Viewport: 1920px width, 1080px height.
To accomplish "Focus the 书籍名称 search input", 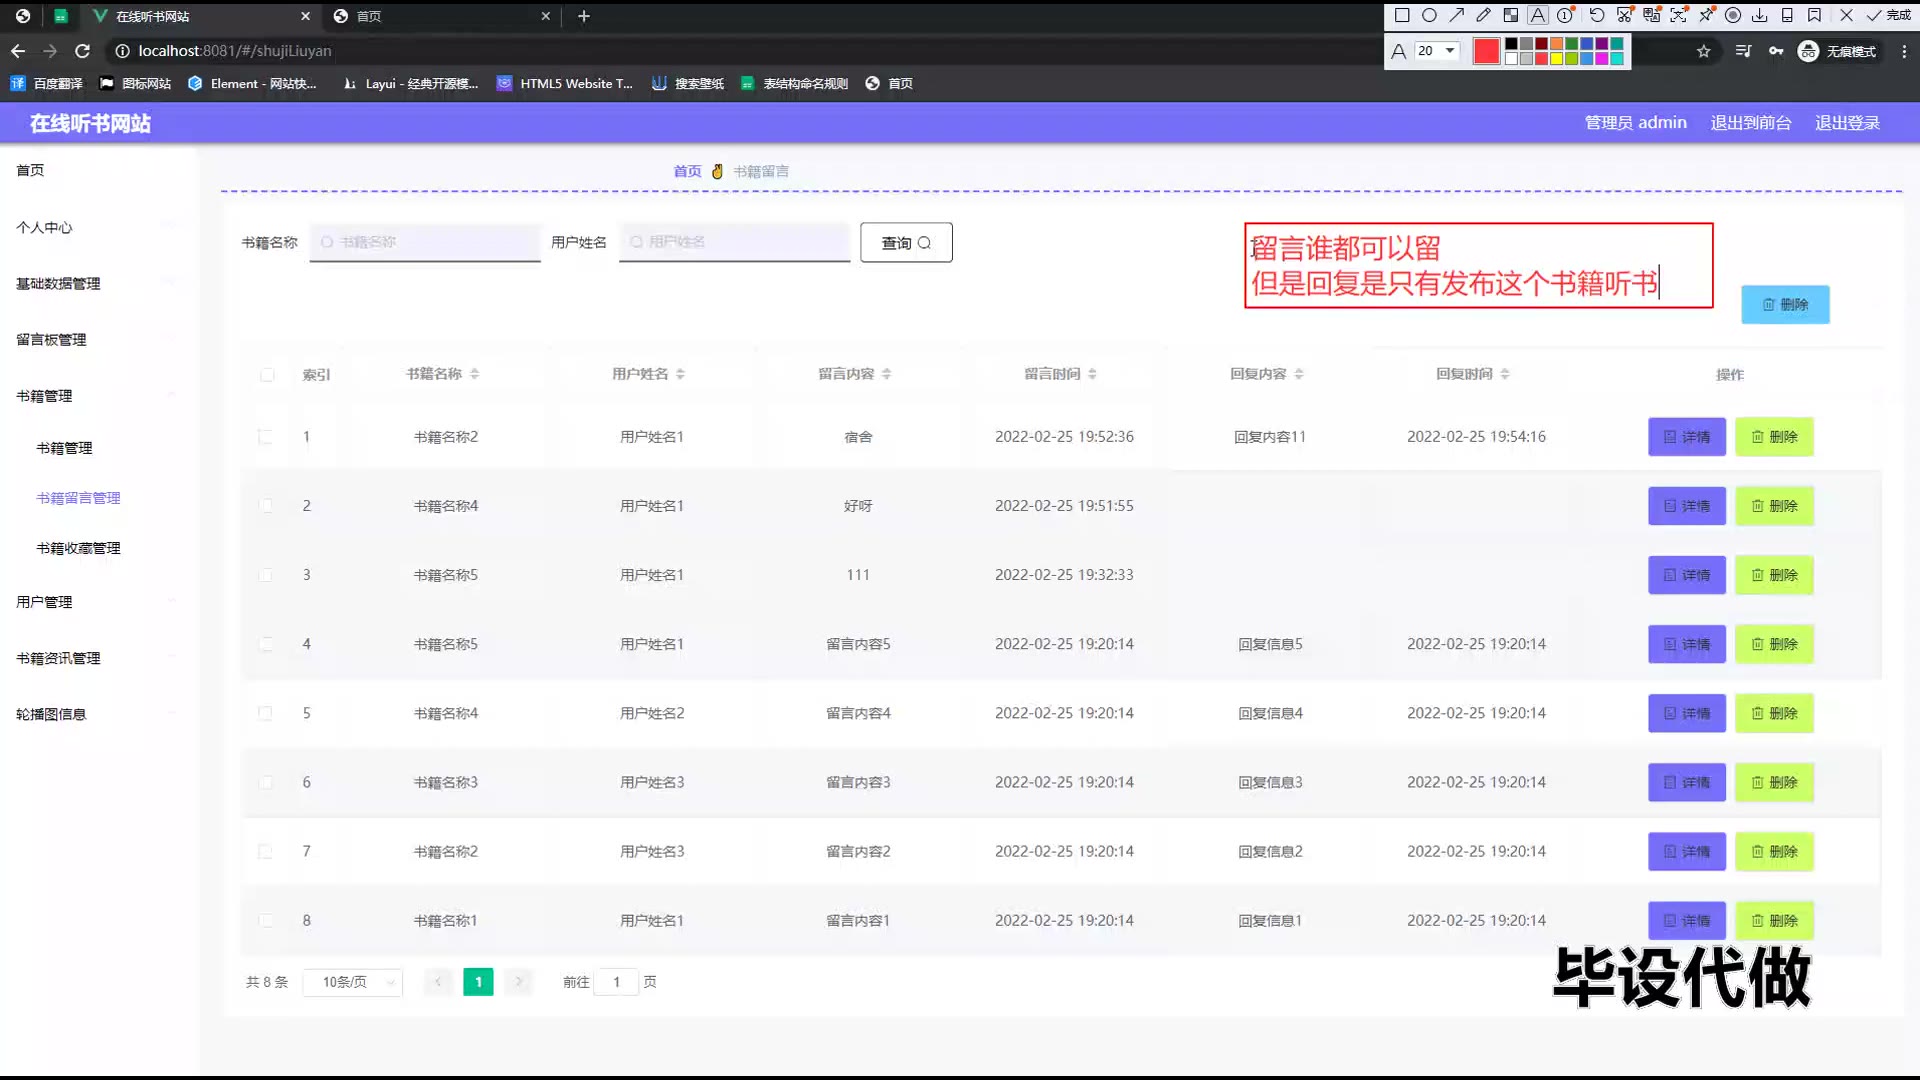I will [x=425, y=242].
